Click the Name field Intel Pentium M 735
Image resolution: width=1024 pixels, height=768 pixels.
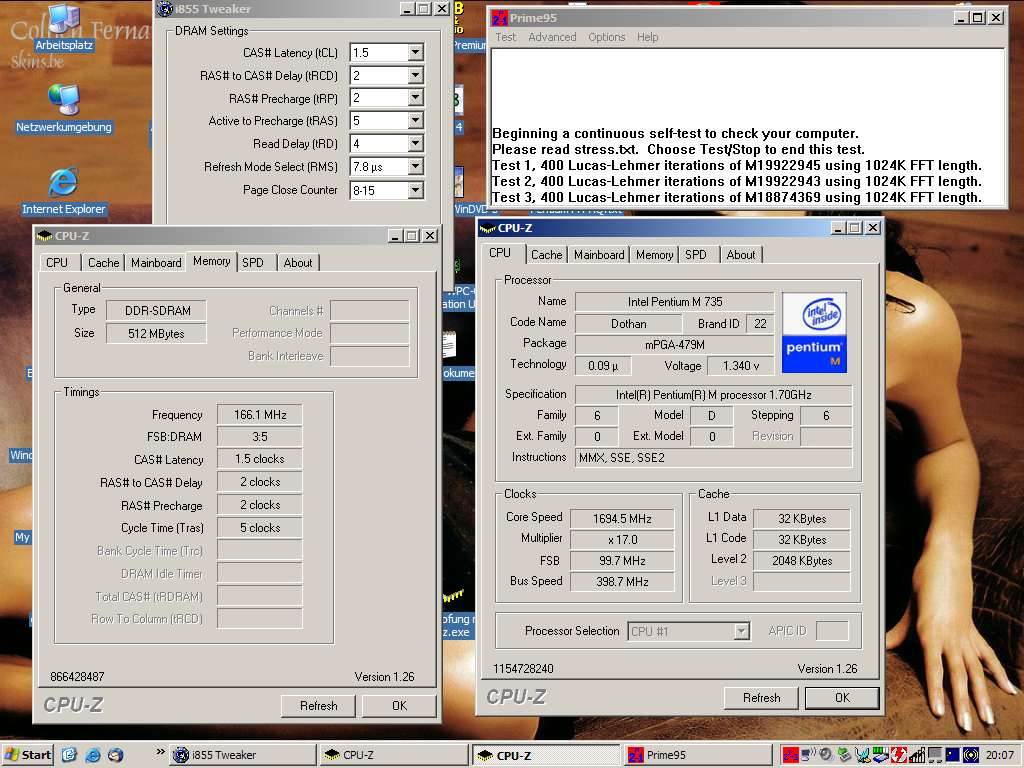675,302
